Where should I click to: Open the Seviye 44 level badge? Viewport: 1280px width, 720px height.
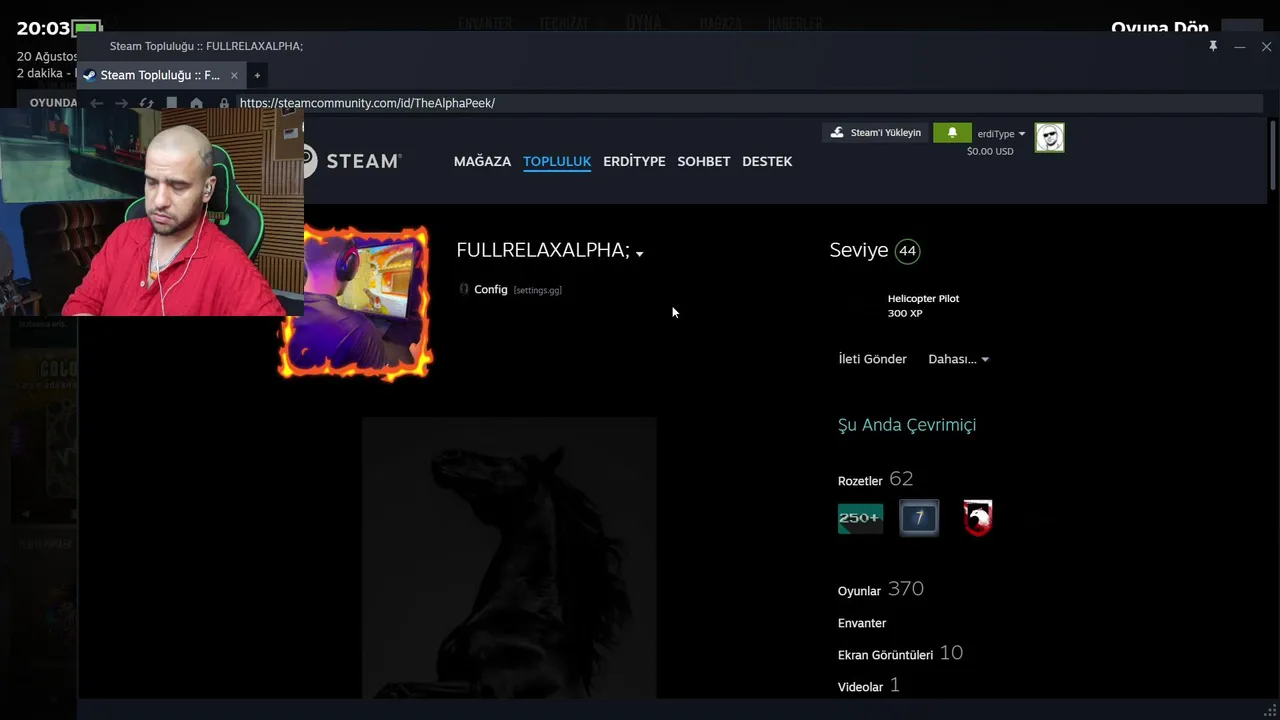click(907, 251)
